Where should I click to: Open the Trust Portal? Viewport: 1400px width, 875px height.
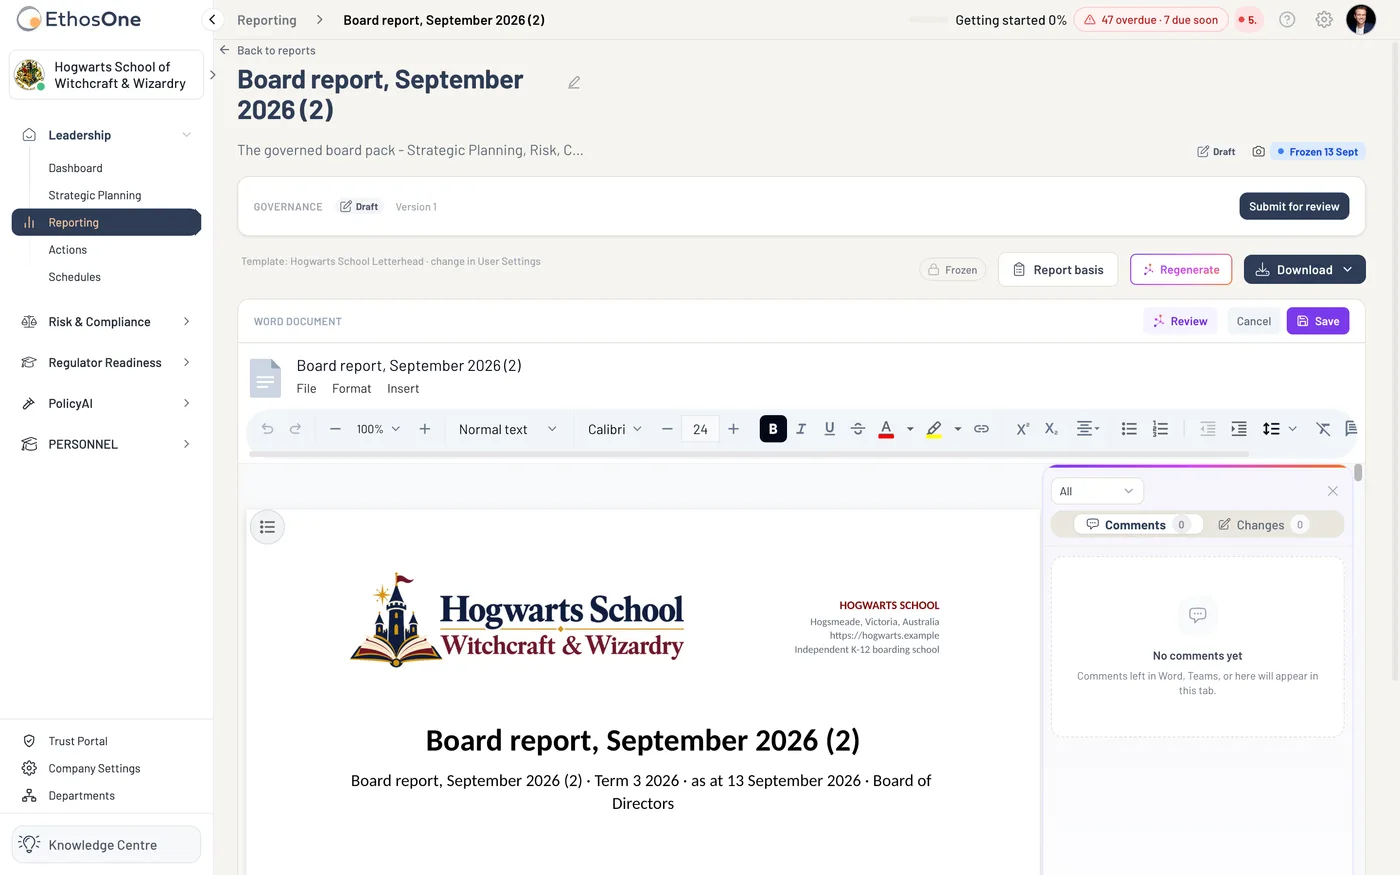tap(78, 741)
